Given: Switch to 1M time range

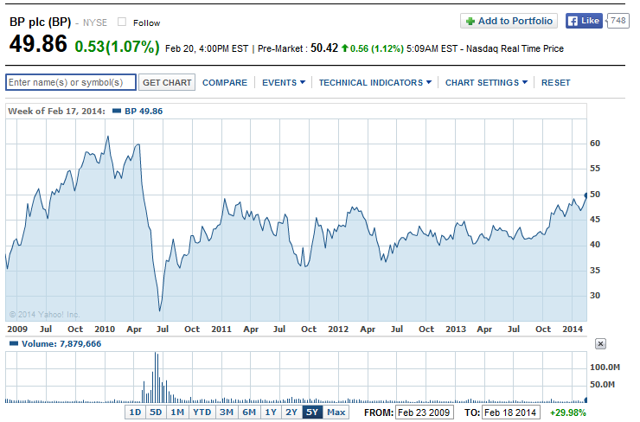Looking at the screenshot, I should tap(178, 412).
